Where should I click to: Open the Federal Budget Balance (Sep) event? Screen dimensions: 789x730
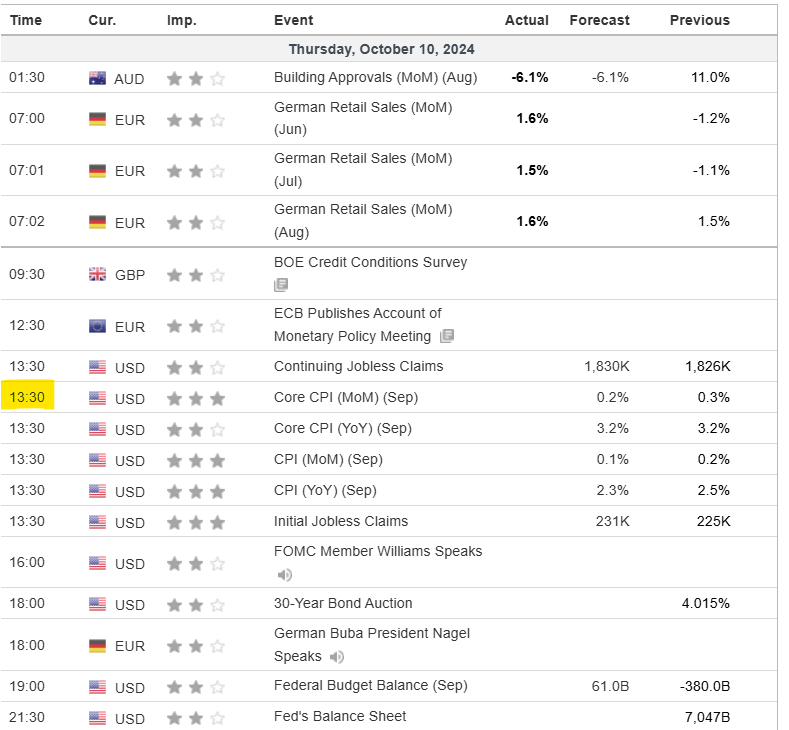(370, 686)
